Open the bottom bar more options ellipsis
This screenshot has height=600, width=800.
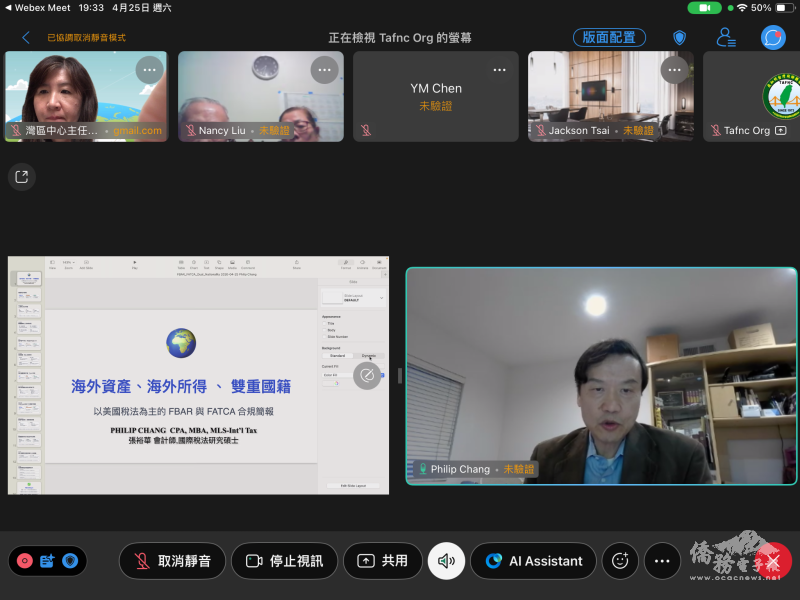(661, 561)
